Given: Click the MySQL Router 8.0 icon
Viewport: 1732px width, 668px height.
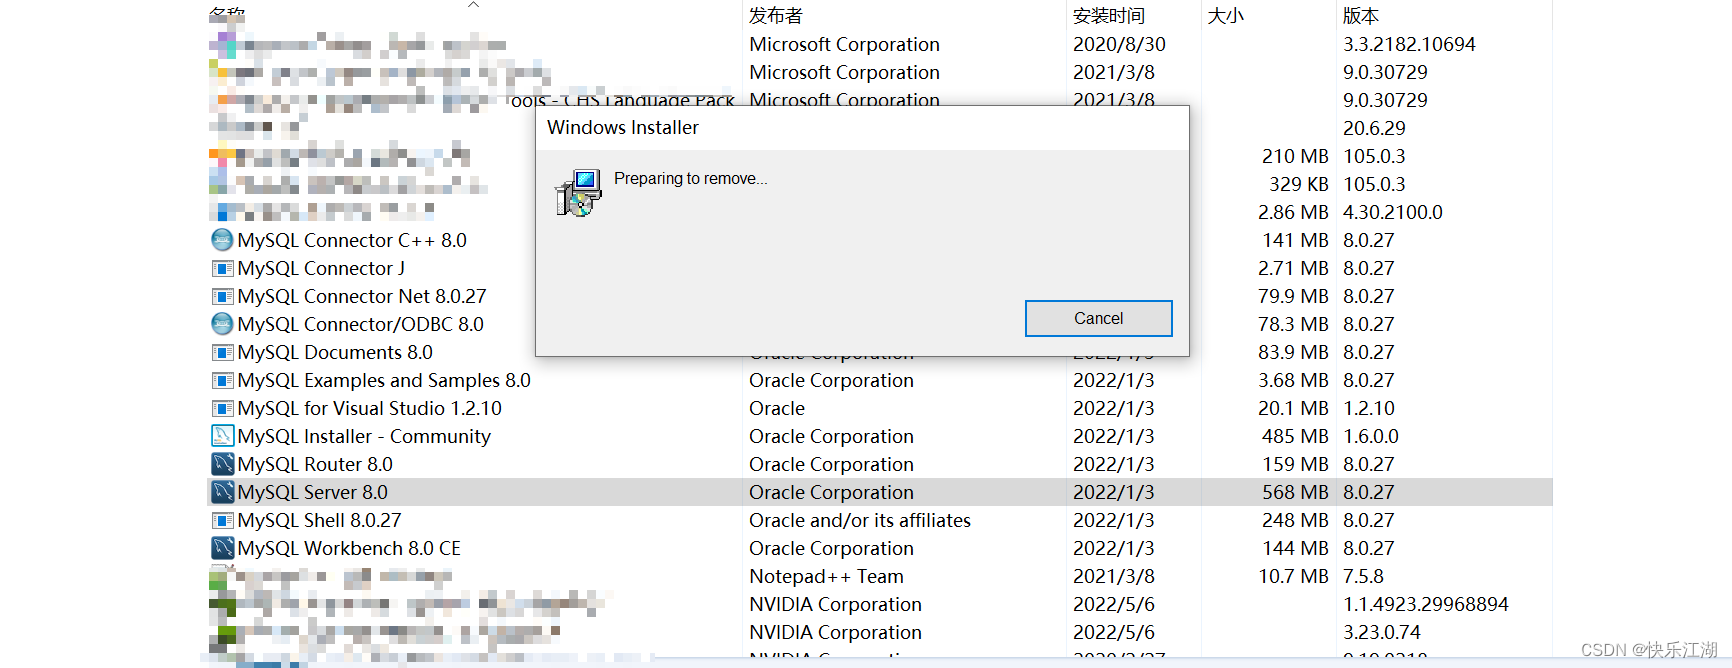Looking at the screenshot, I should point(222,464).
